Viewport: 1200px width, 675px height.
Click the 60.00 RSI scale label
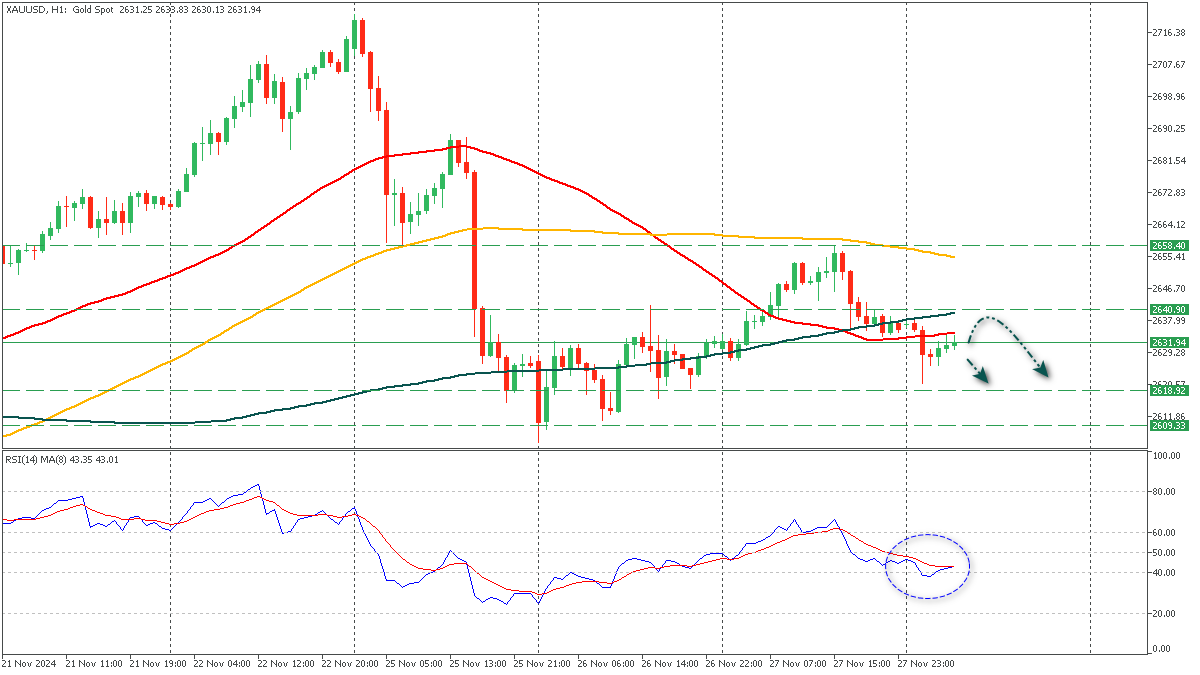(x=1164, y=532)
